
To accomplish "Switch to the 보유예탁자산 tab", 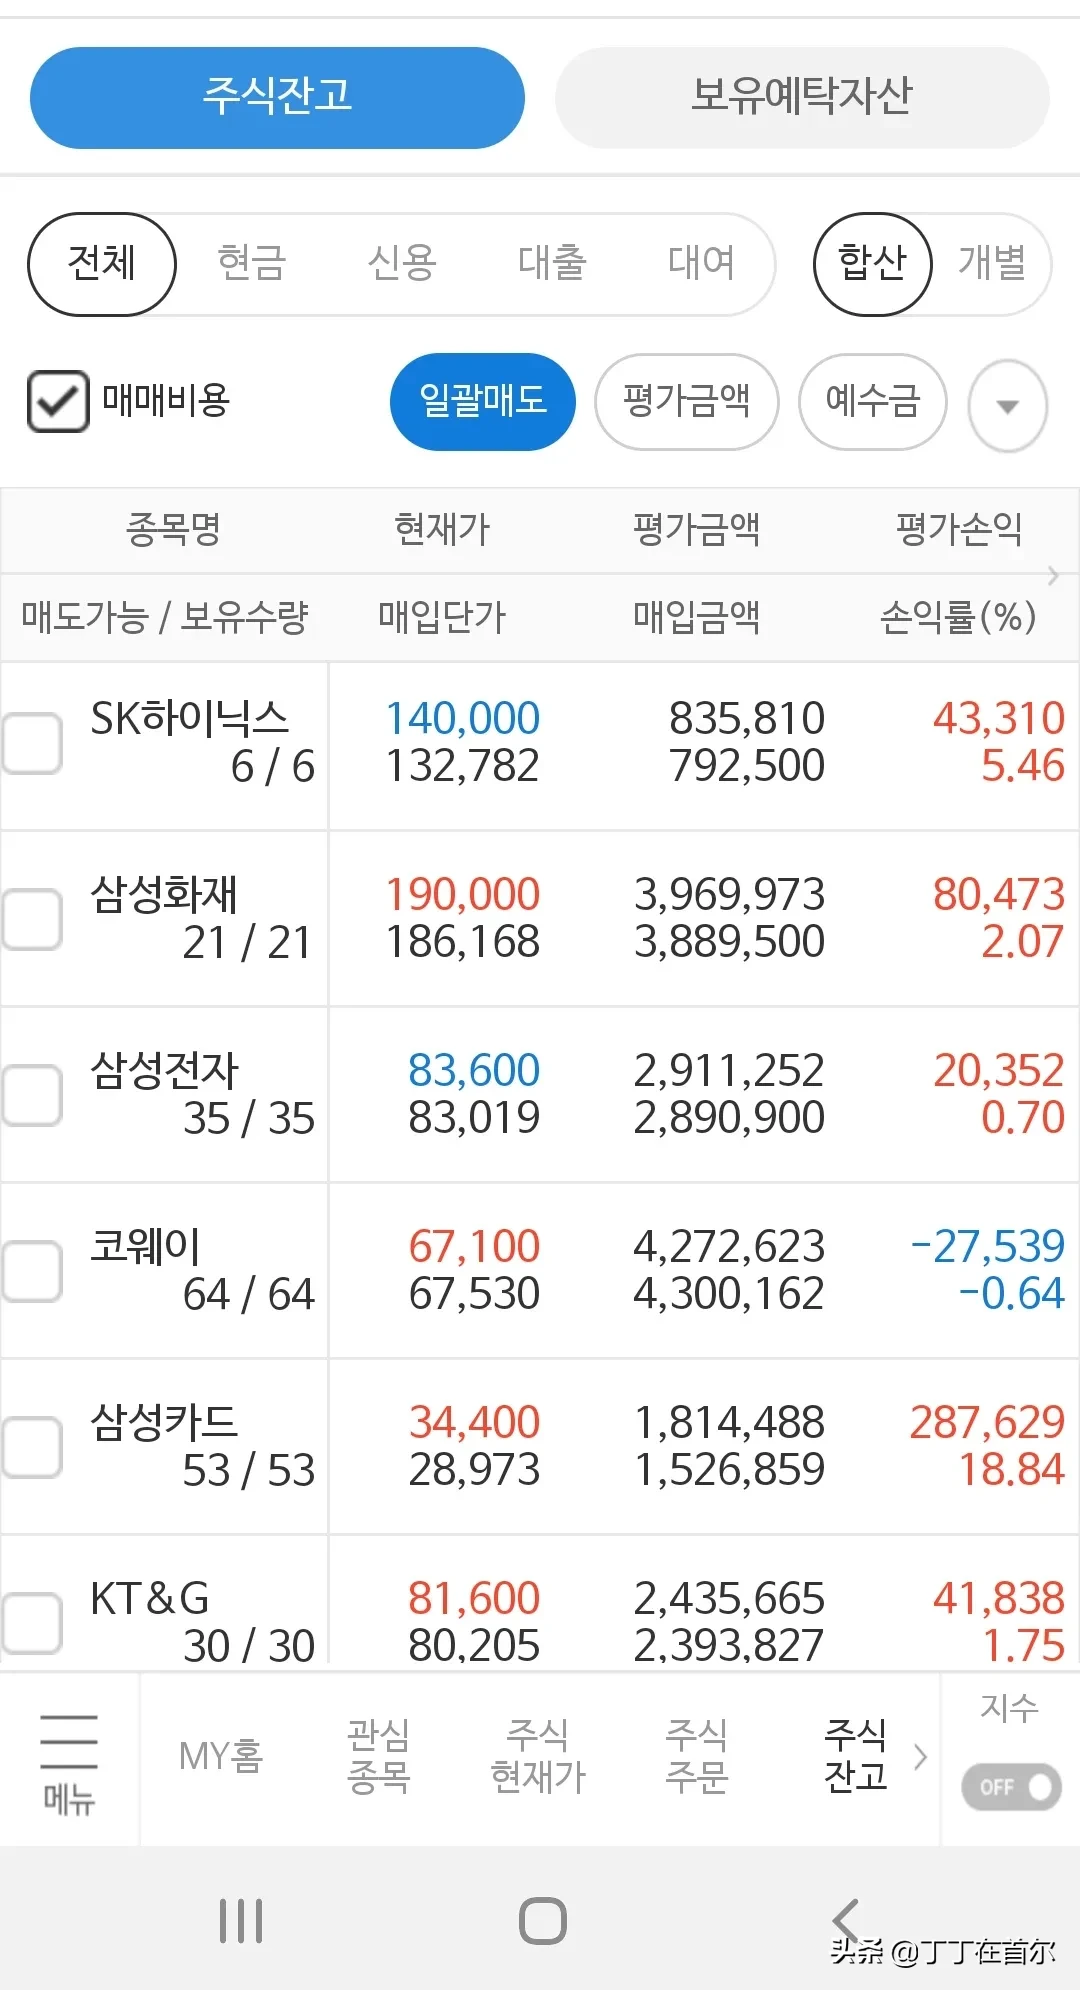I will [802, 97].
